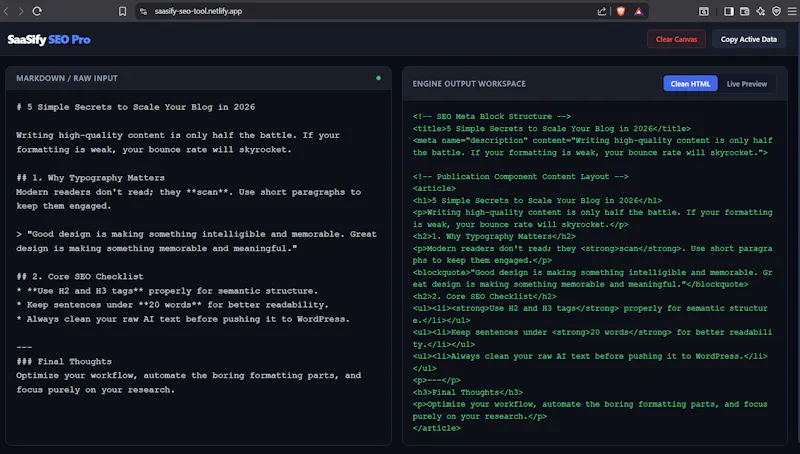Click '<h2>2. Core SEO Checklist</h2>' in output
Viewport: 800px width, 454px height.
[484, 296]
